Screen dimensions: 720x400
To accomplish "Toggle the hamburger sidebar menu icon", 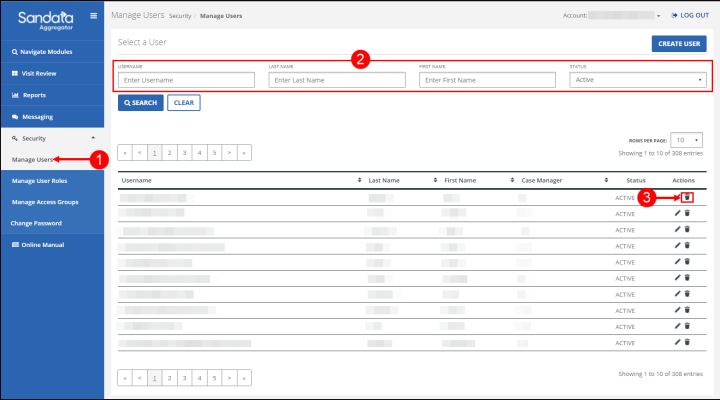I will coord(94,16).
